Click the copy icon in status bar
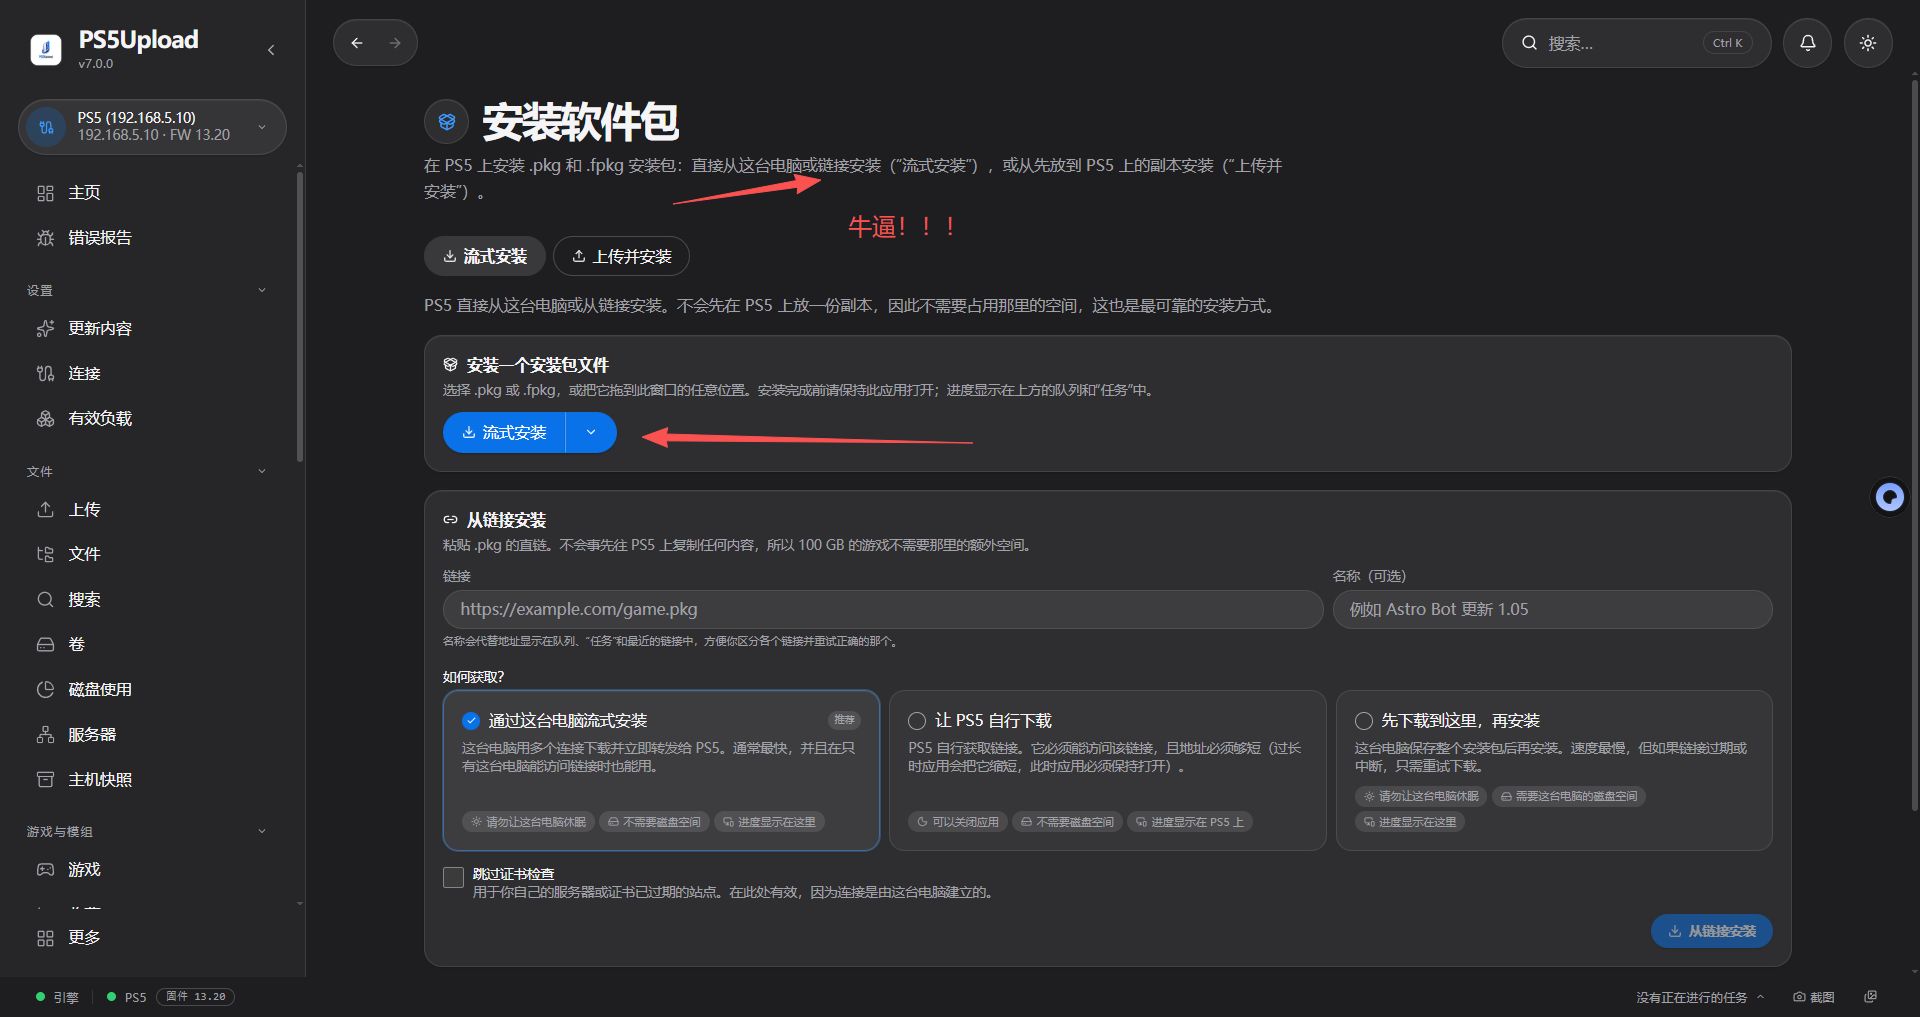This screenshot has height=1017, width=1920. (1871, 997)
